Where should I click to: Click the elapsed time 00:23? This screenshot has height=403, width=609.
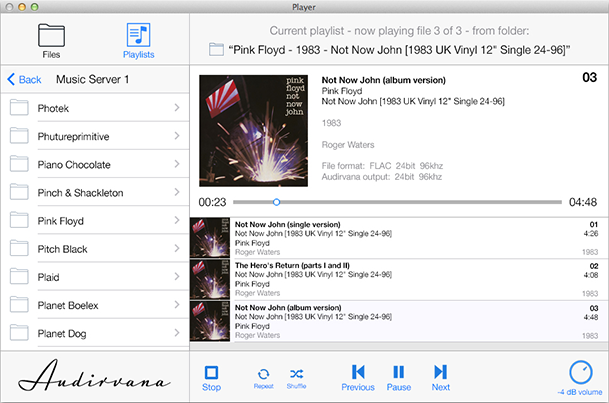[x=212, y=202]
